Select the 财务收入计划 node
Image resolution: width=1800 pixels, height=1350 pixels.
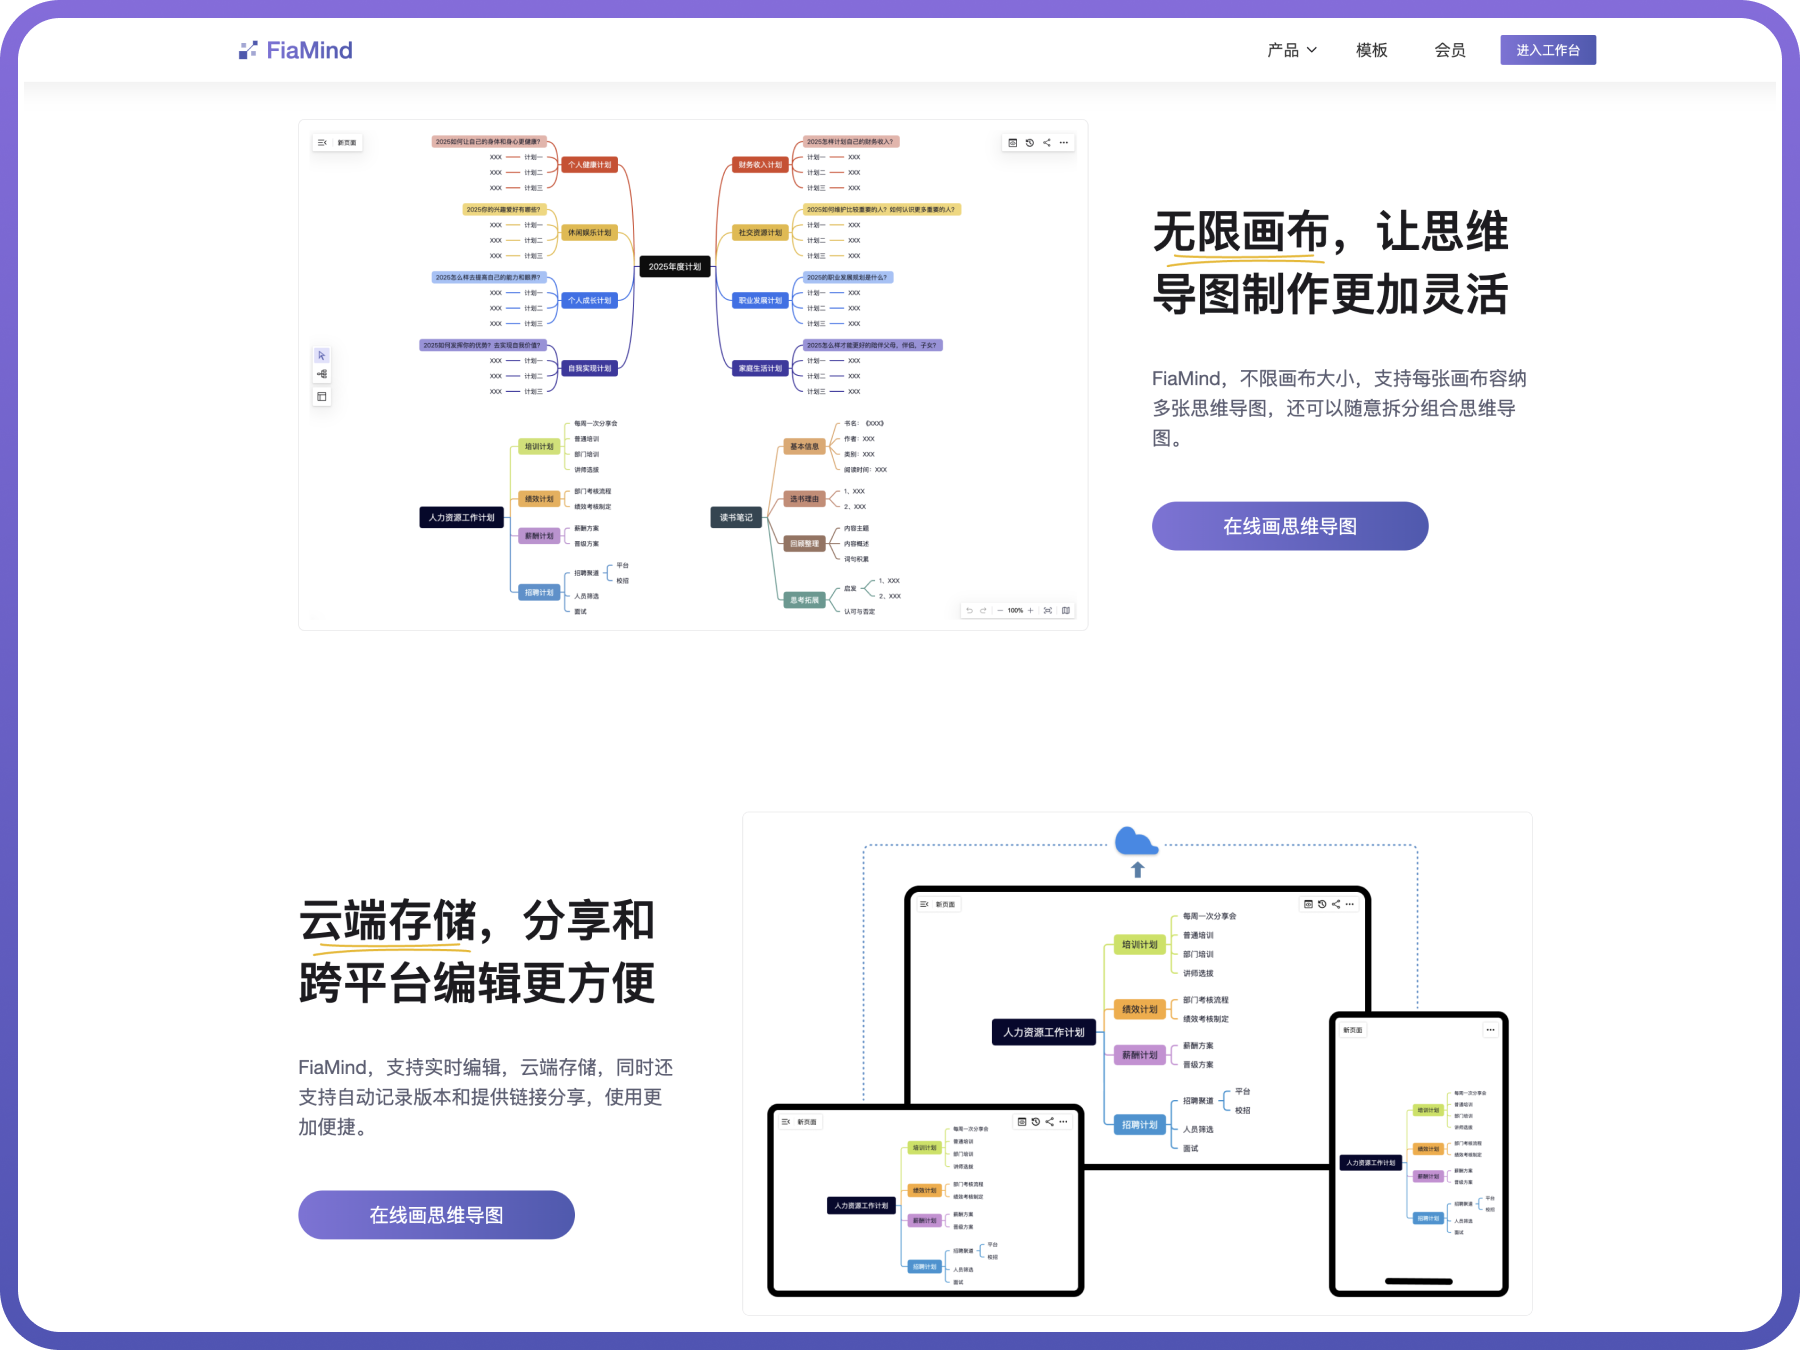761,165
